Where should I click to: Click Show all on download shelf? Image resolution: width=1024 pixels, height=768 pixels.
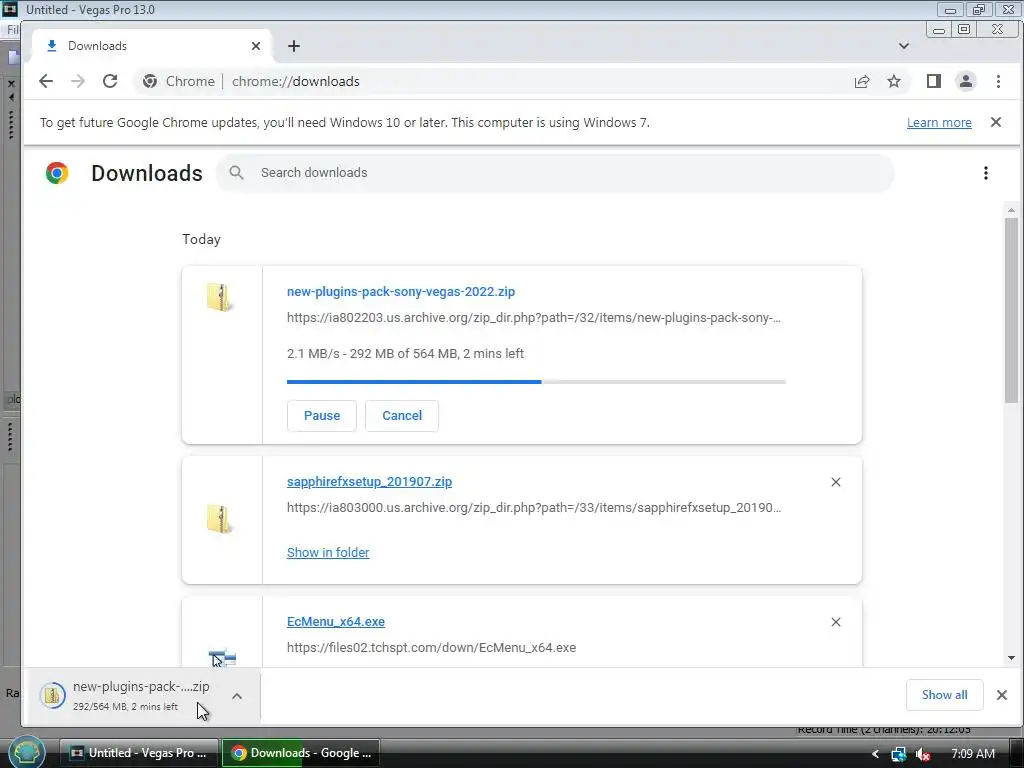[944, 695]
